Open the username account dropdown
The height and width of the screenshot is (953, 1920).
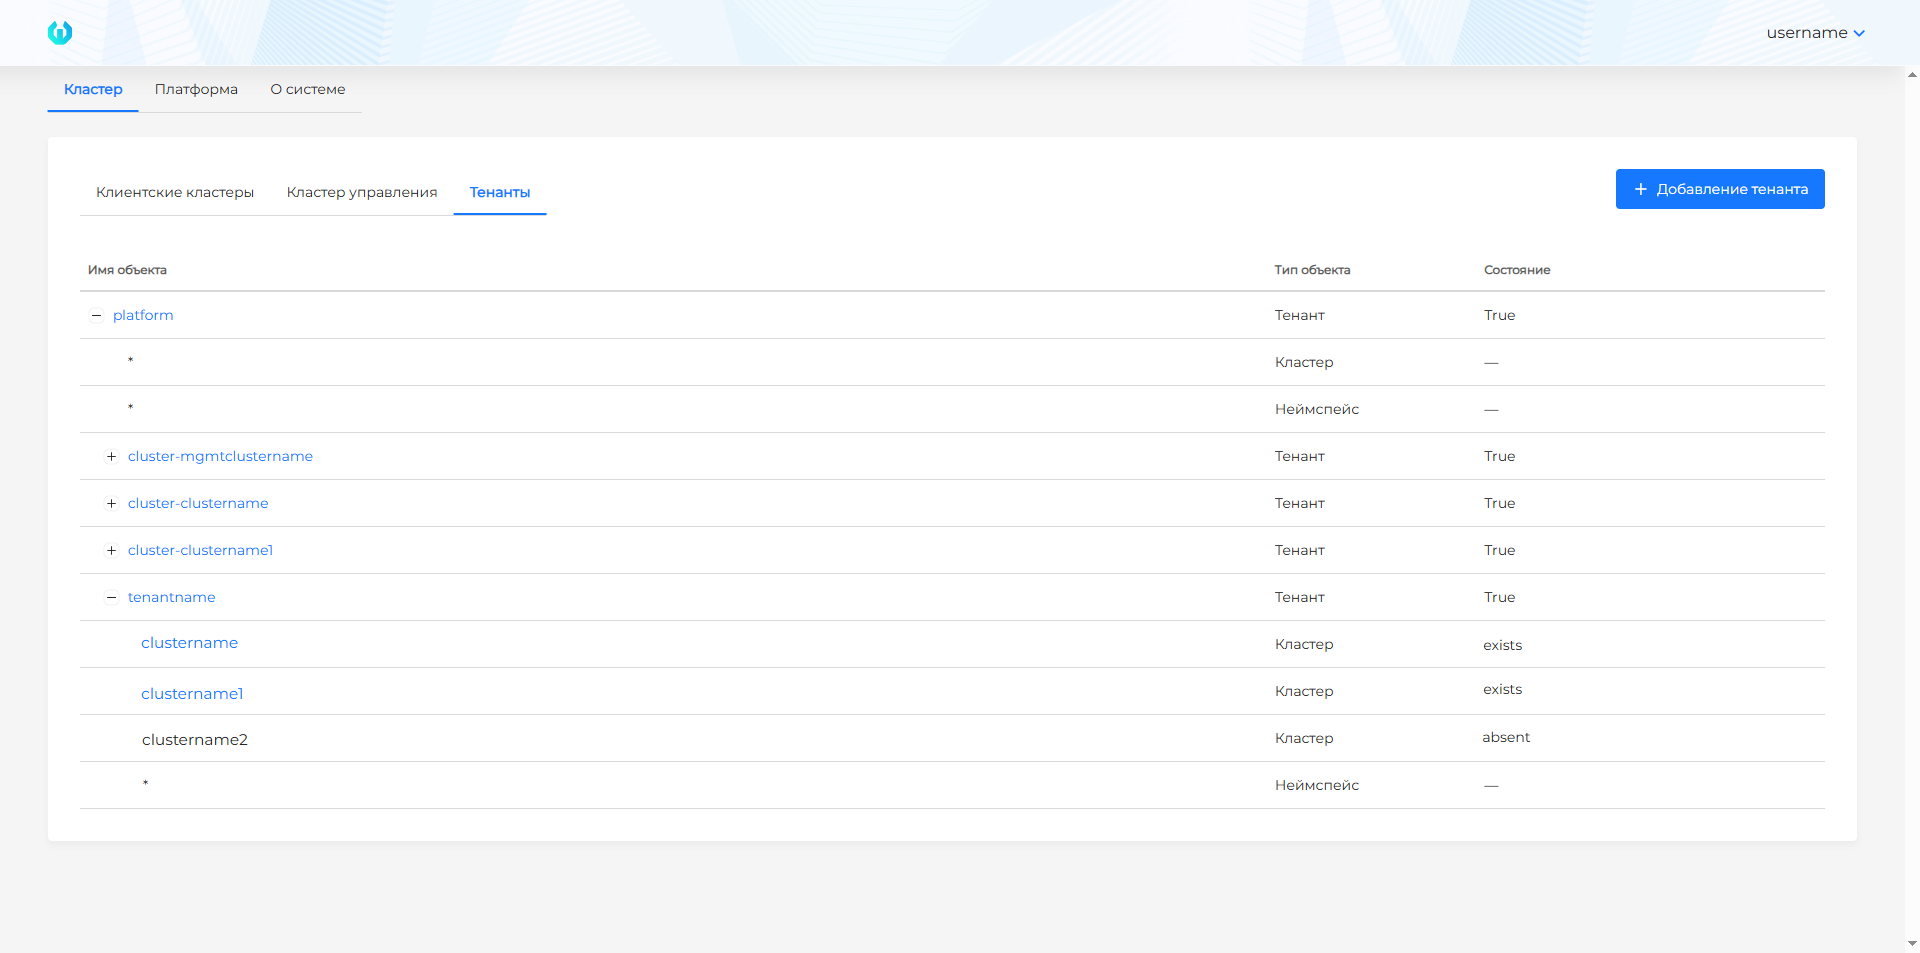click(1814, 33)
